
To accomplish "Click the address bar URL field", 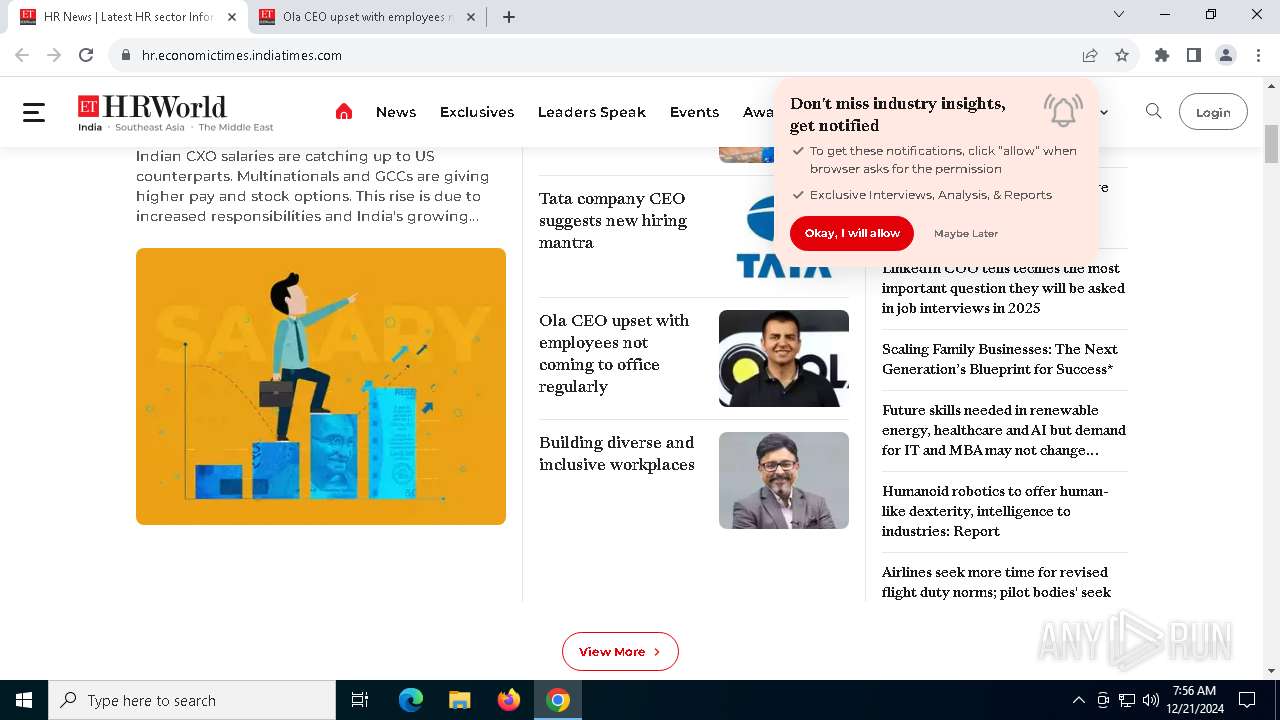I will (600, 55).
